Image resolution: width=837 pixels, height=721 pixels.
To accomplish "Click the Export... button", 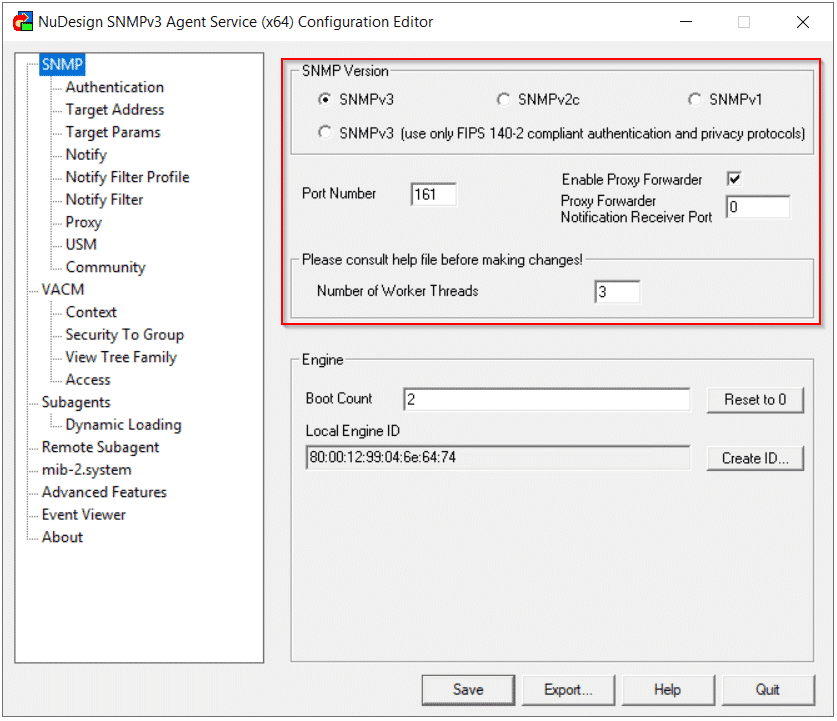I will (568, 690).
